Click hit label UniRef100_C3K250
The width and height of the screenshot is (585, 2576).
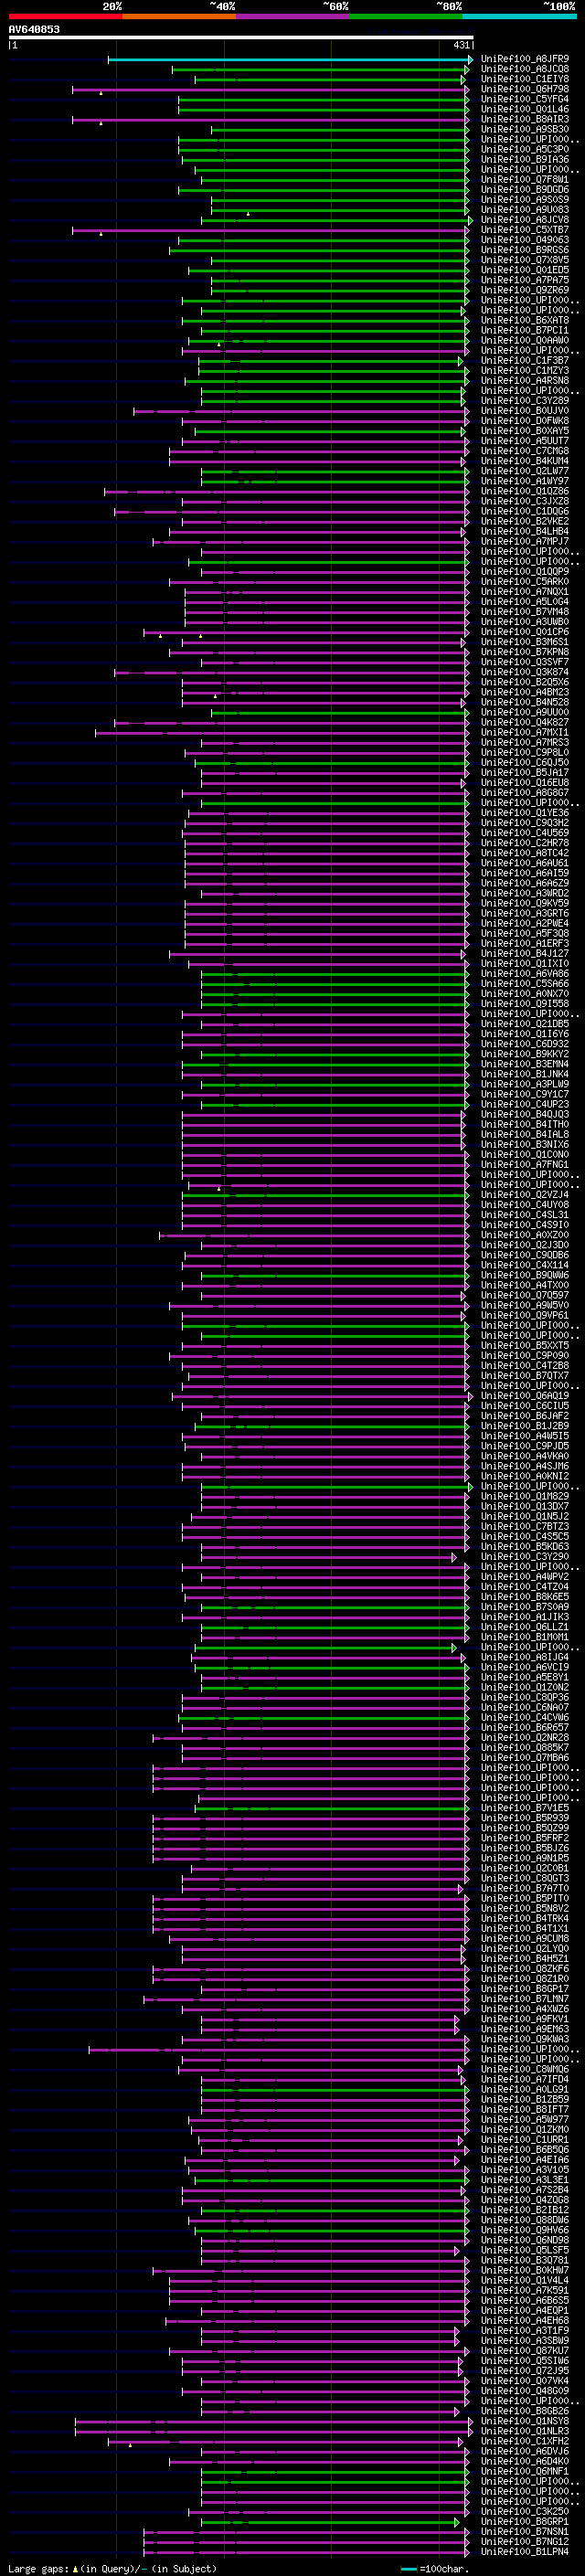[525, 2512]
